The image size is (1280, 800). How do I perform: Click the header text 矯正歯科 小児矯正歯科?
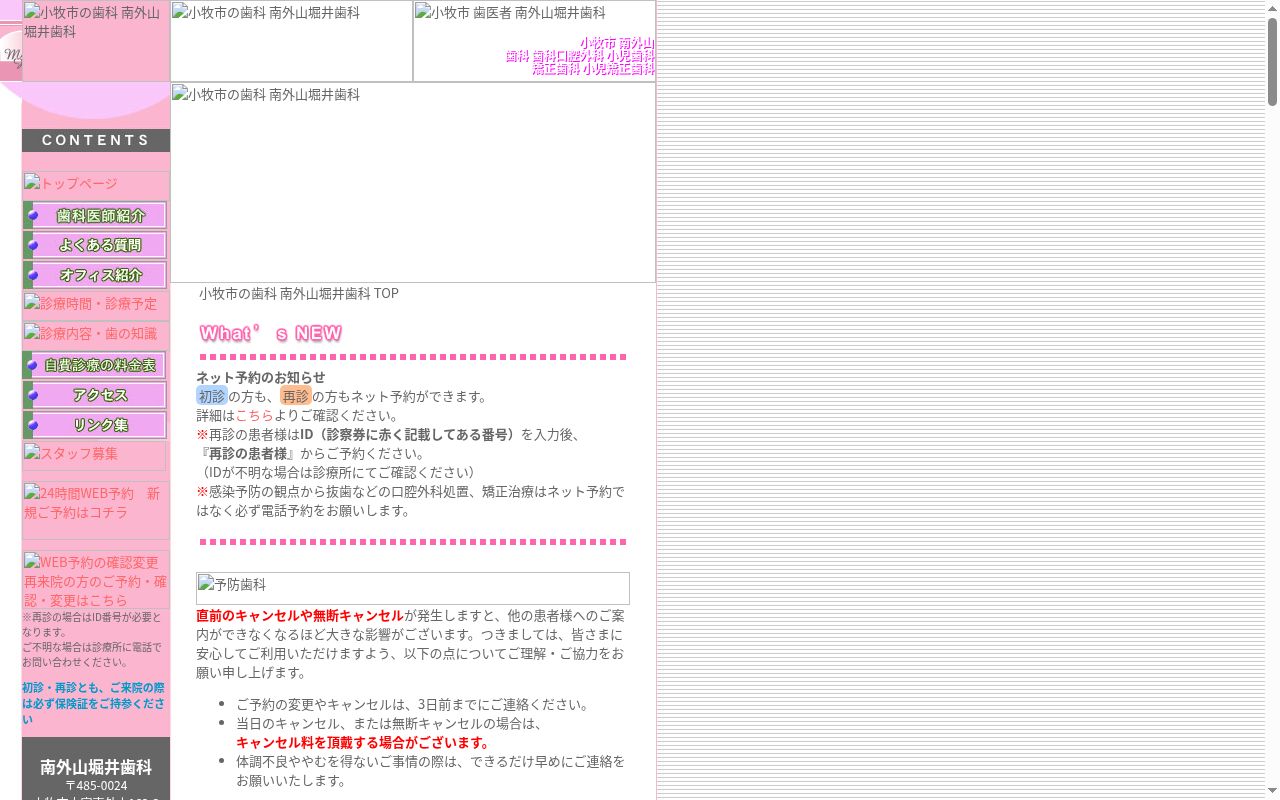(593, 69)
